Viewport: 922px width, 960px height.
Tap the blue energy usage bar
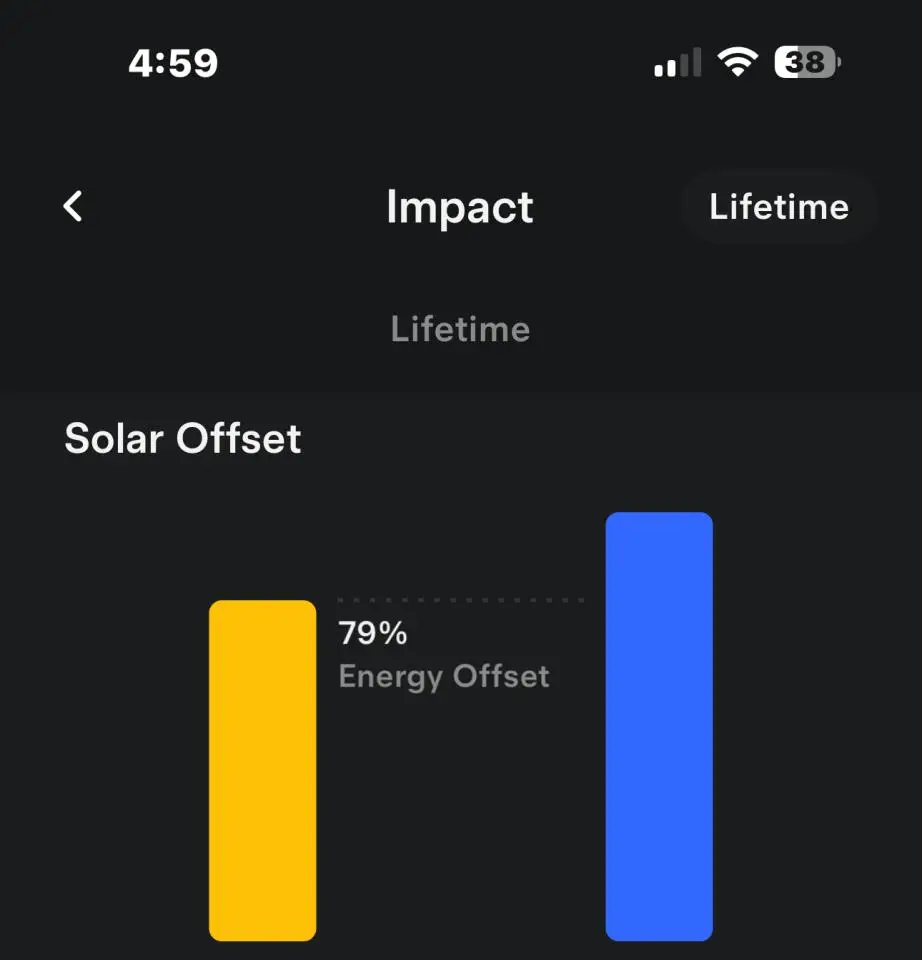pyautogui.click(x=659, y=727)
